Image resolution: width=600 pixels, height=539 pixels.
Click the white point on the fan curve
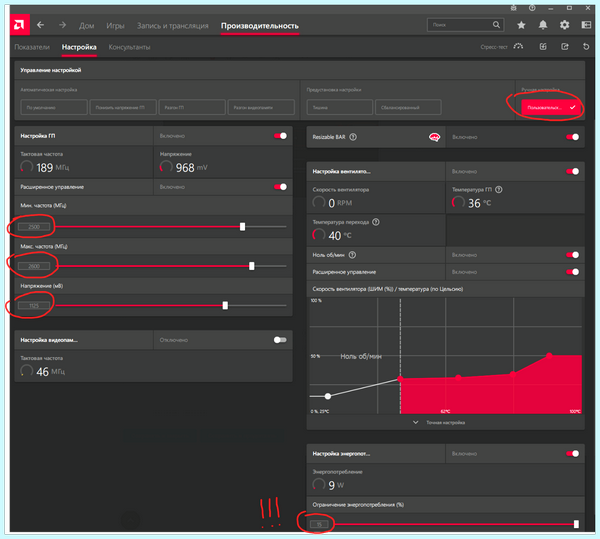coord(328,396)
